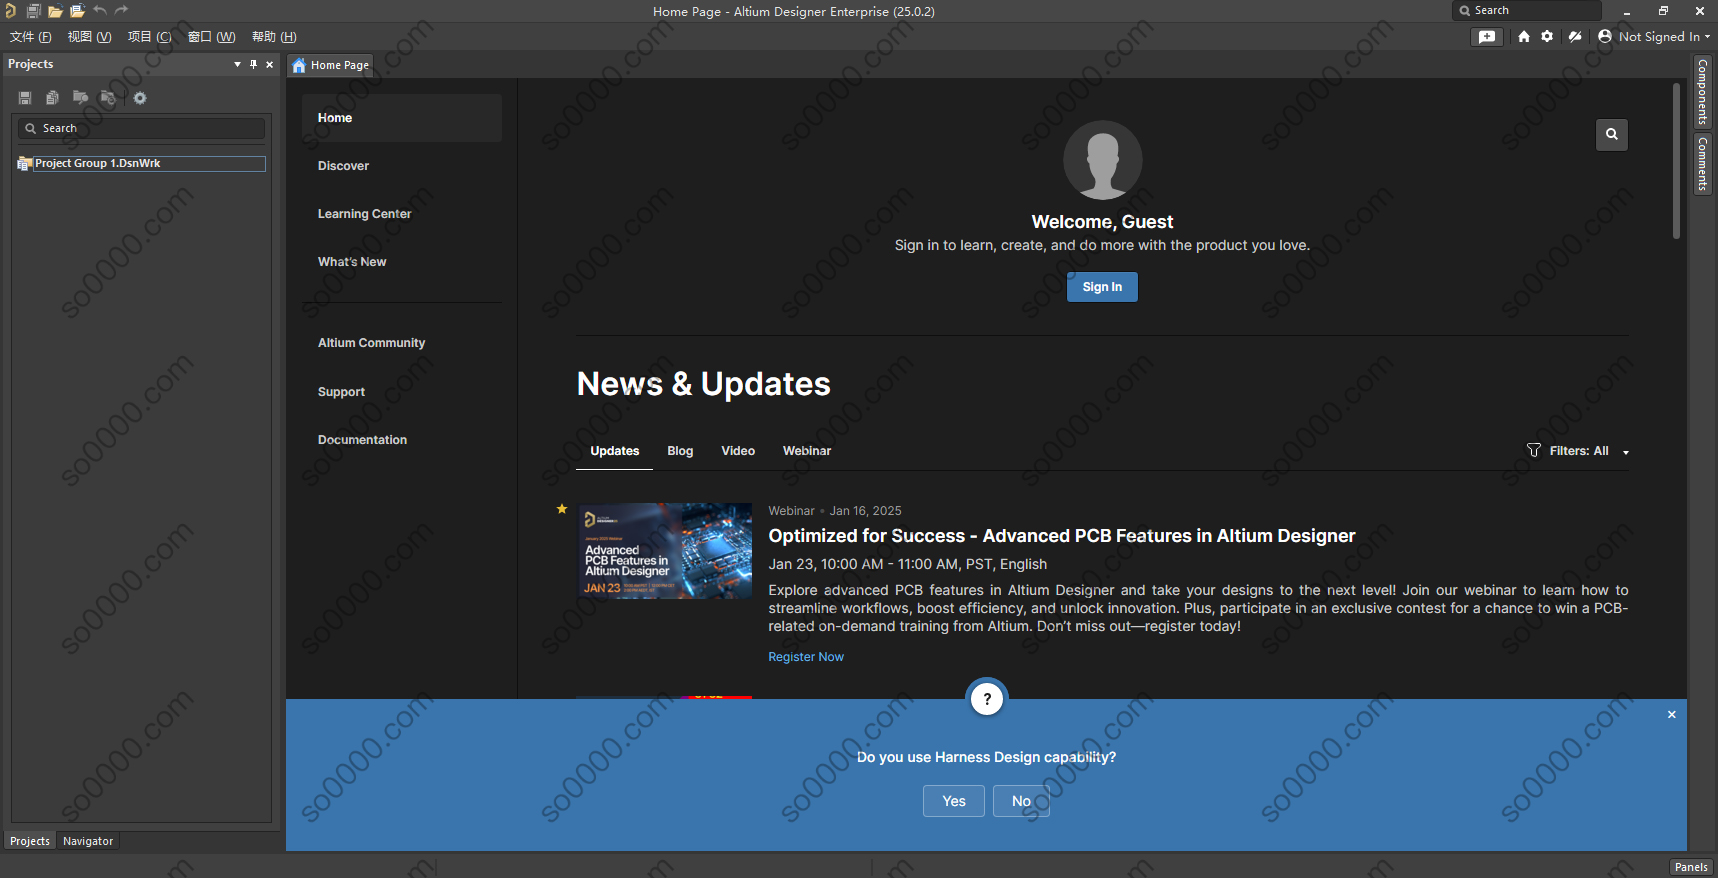The image size is (1718, 878).
Task: Open a document using the folder icon
Action: point(55,11)
